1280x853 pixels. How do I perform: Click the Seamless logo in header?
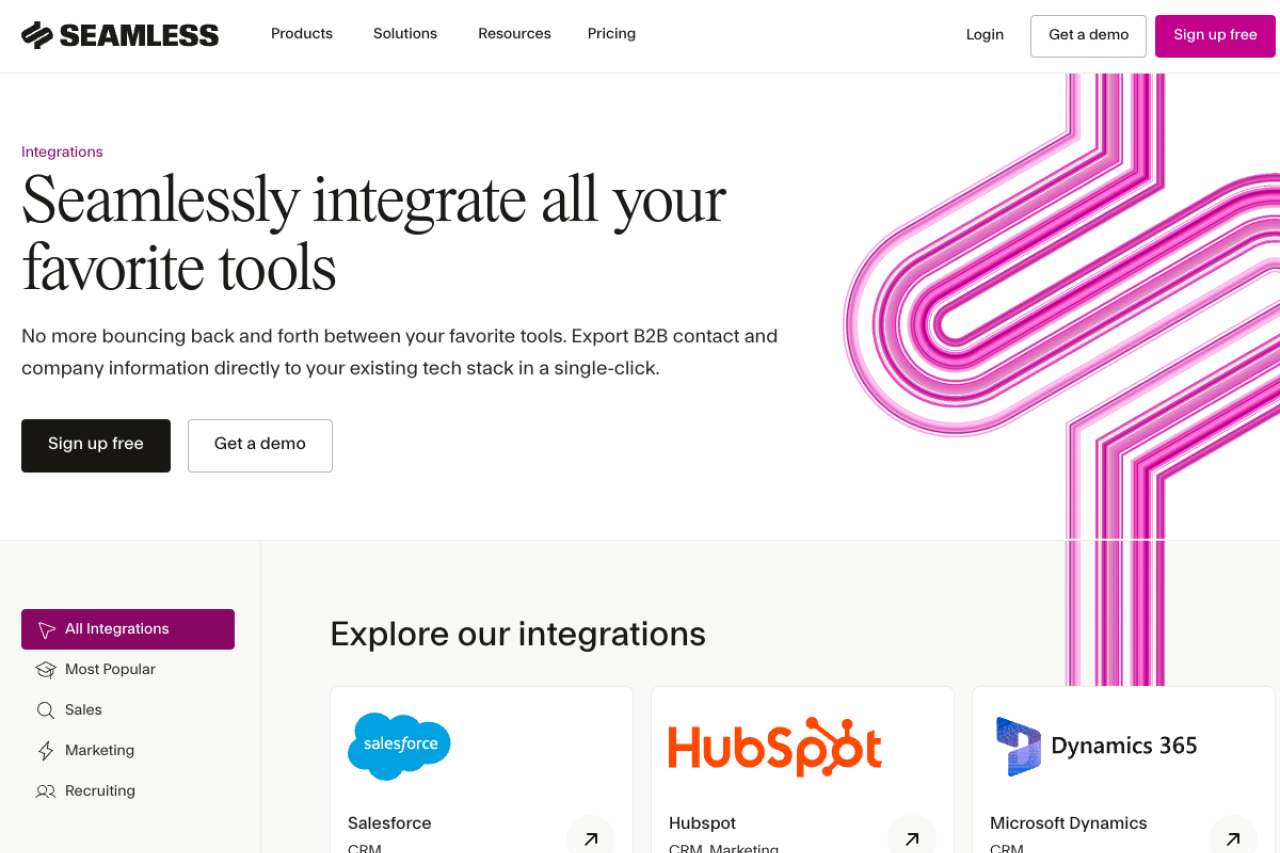click(x=120, y=35)
